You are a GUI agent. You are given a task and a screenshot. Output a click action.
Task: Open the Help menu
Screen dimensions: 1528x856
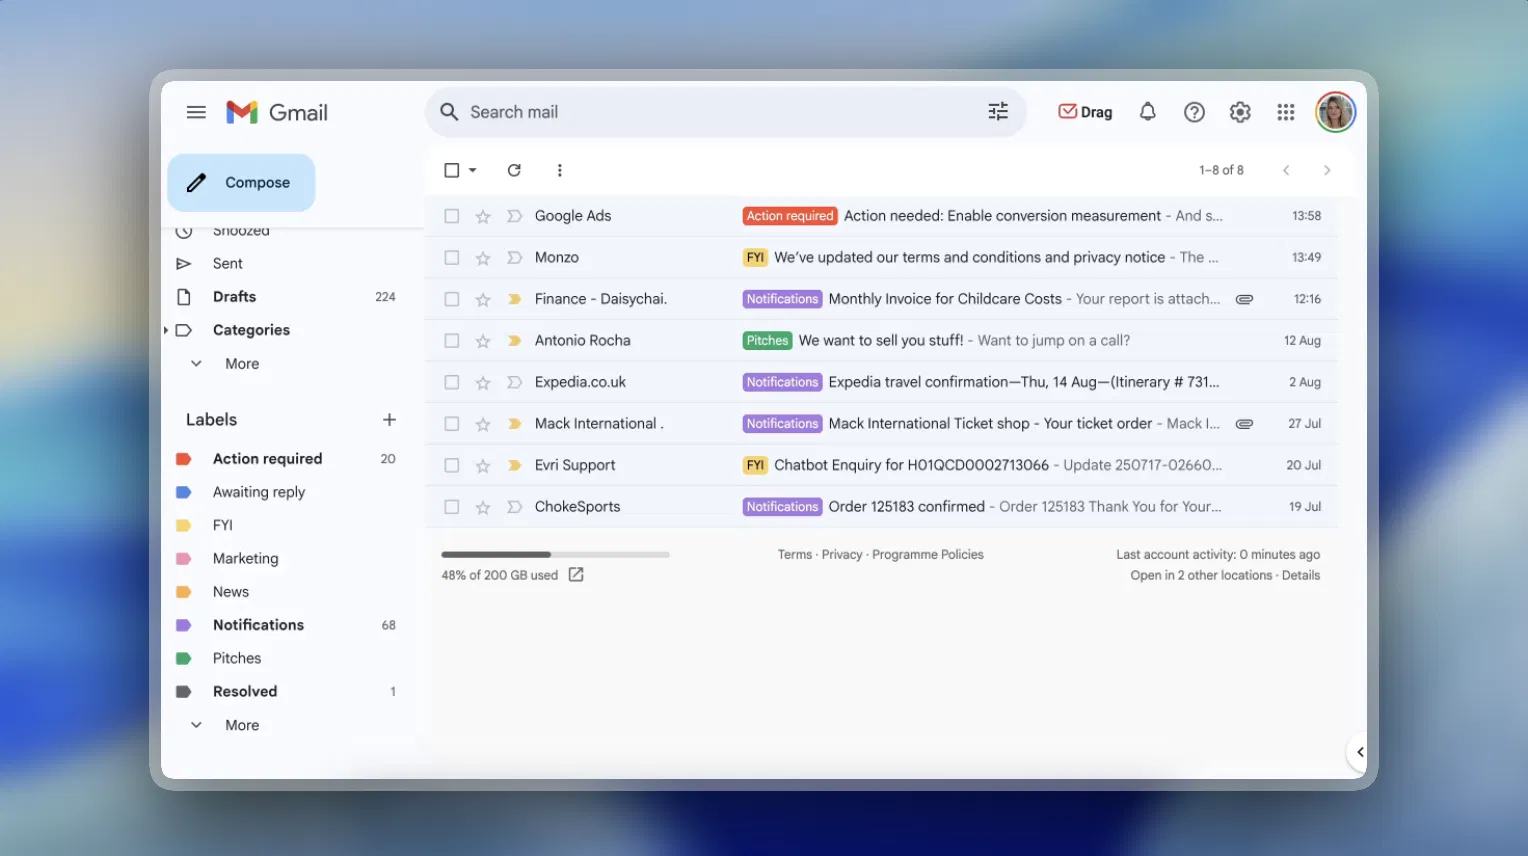coord(1194,112)
